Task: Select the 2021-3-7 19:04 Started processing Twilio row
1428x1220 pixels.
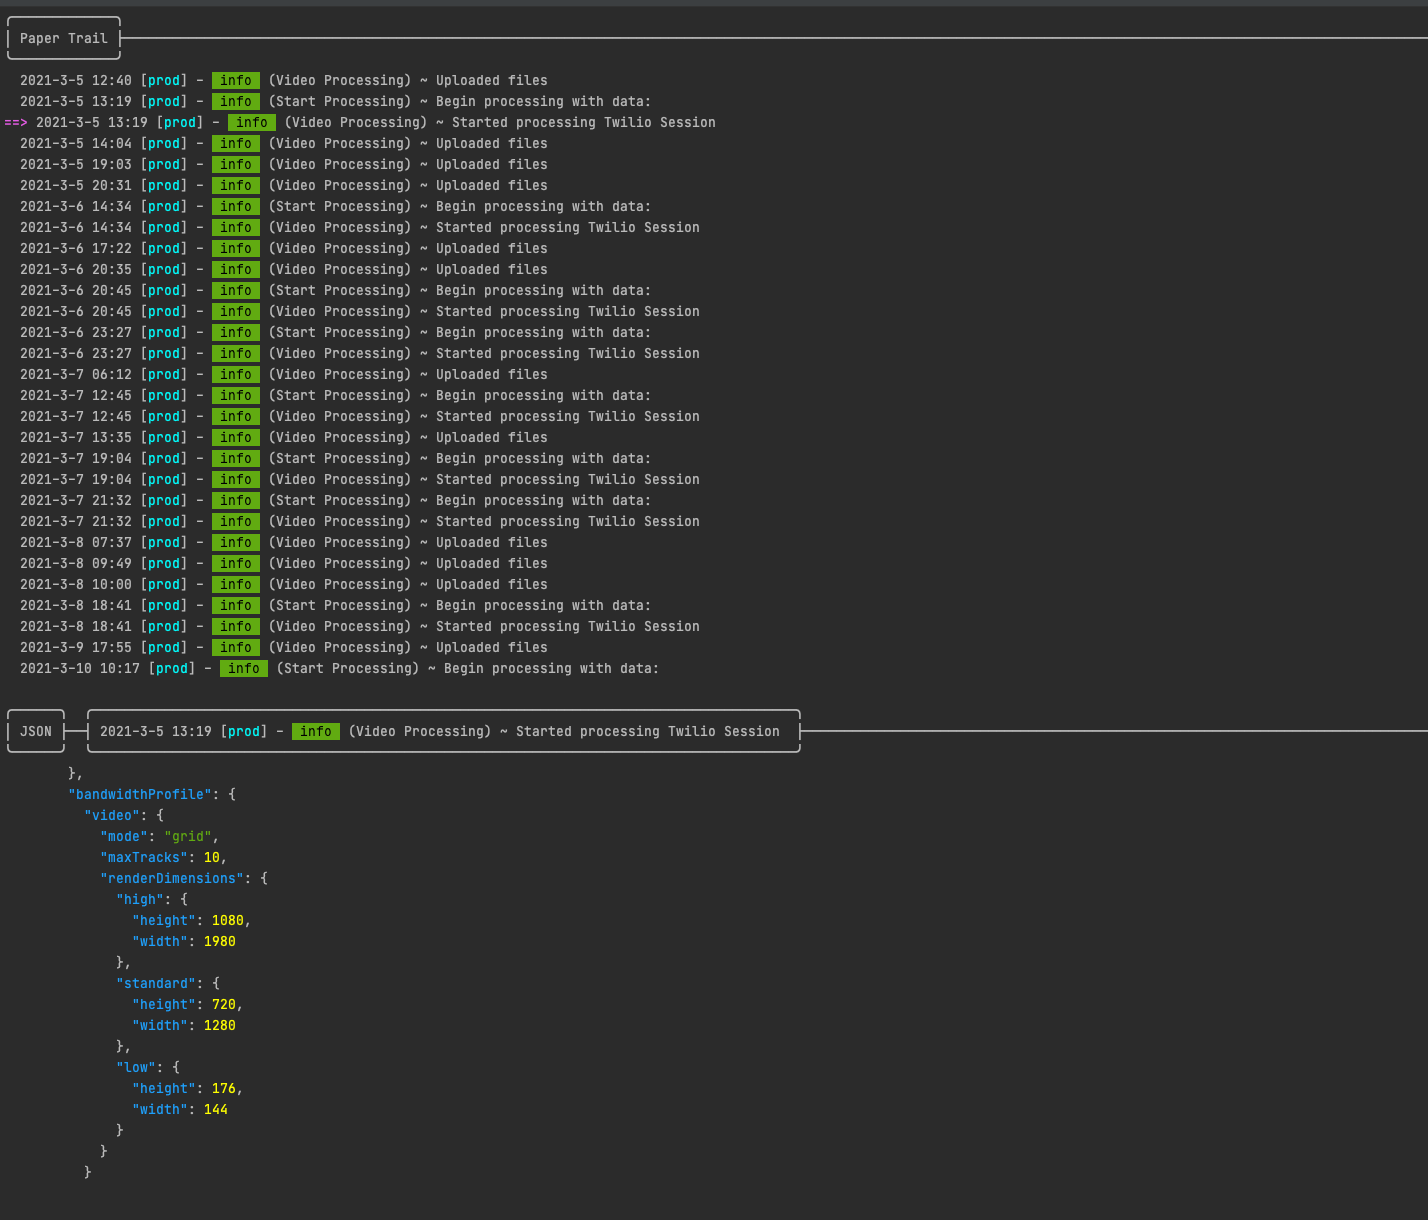Action: tap(360, 479)
